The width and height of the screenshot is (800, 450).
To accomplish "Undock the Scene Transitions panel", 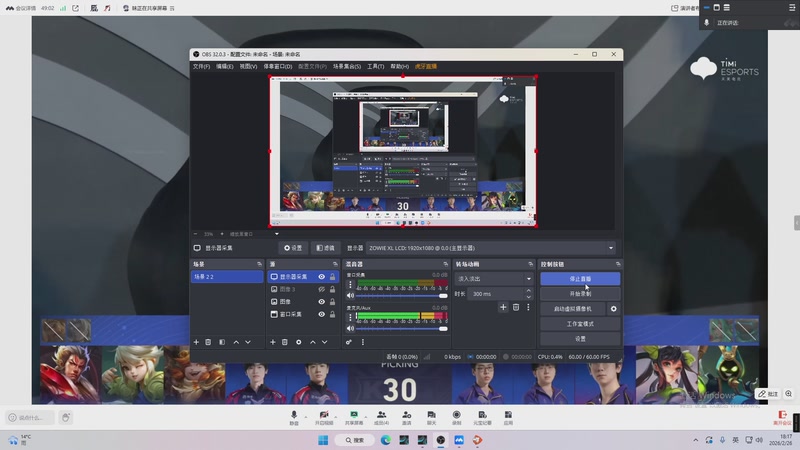I will (530, 264).
